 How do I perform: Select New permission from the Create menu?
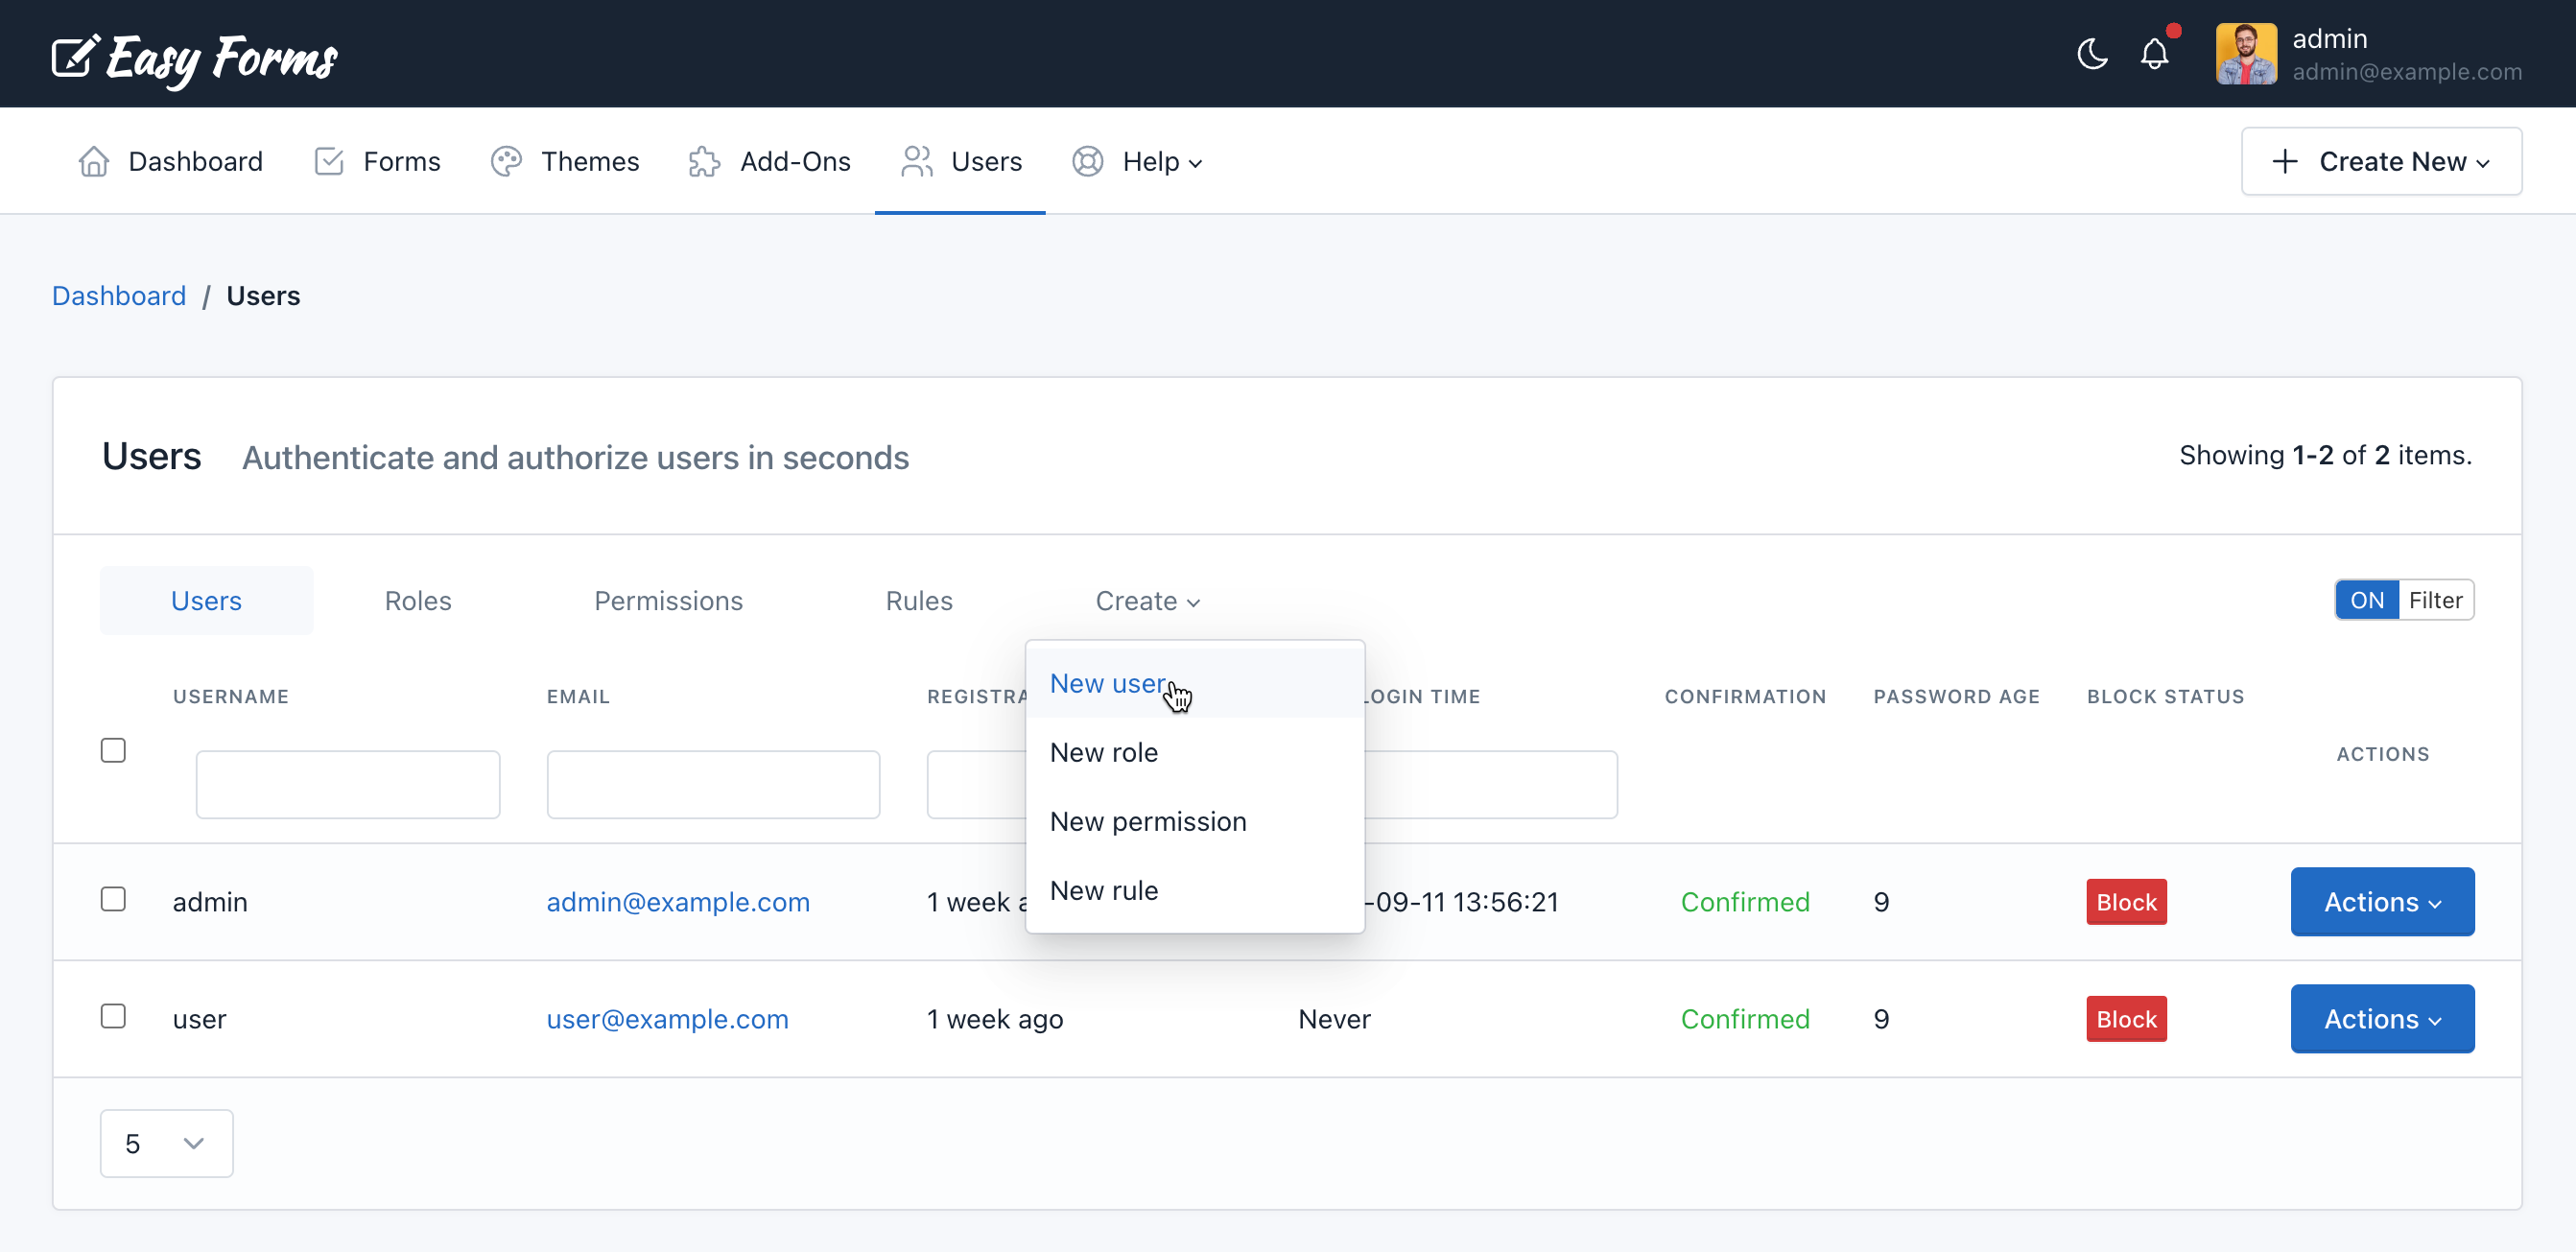1148,820
